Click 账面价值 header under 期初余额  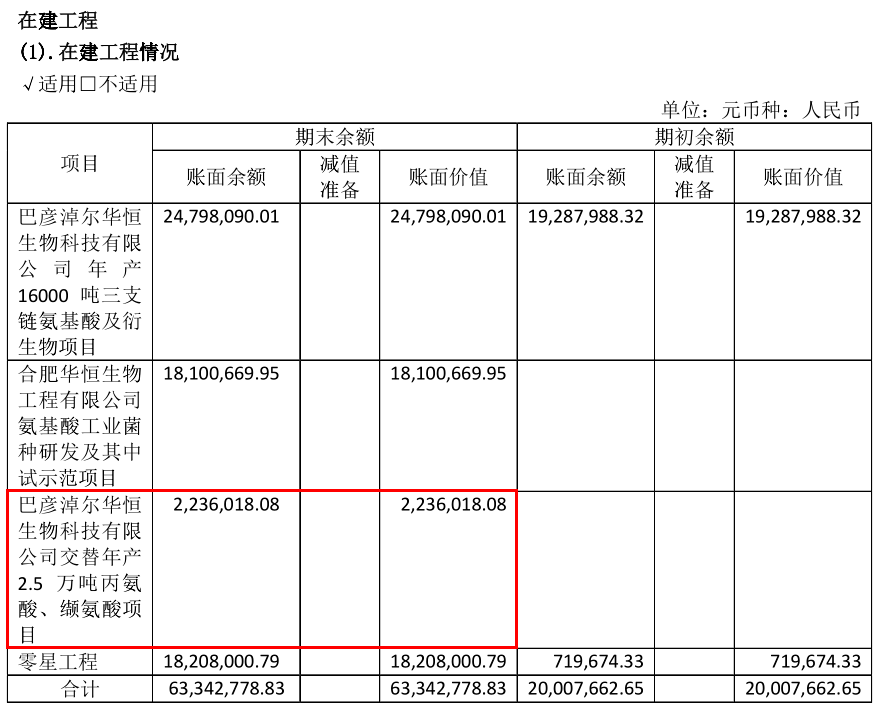coord(803,177)
